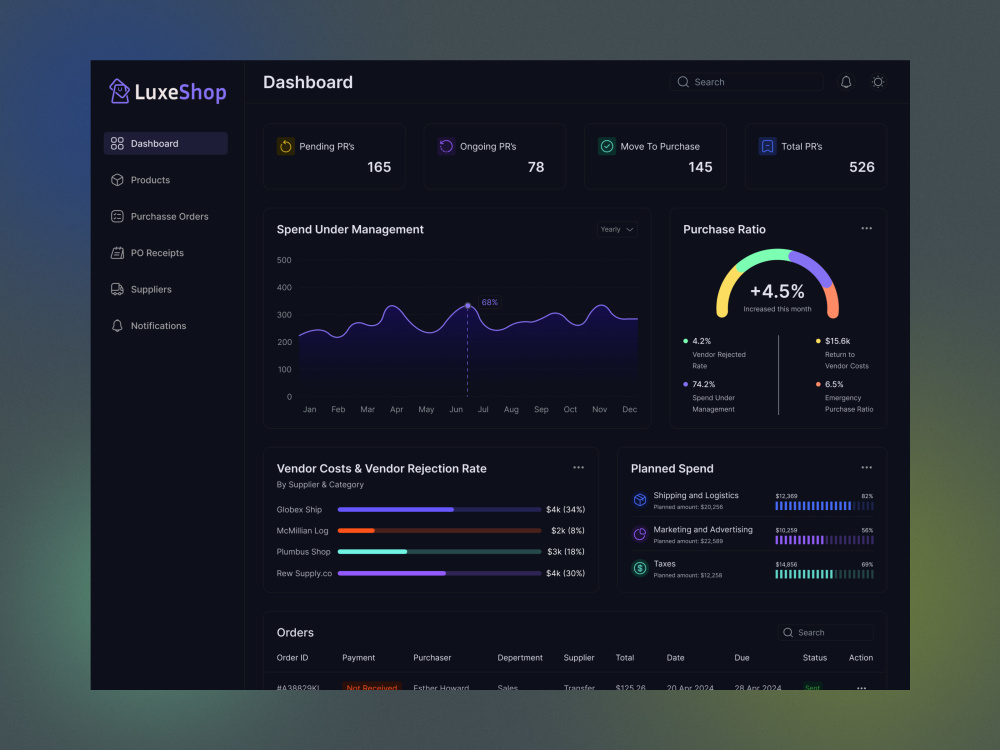Open the Pending PR's card value 165
The image size is (1000, 750).
pyautogui.click(x=379, y=167)
